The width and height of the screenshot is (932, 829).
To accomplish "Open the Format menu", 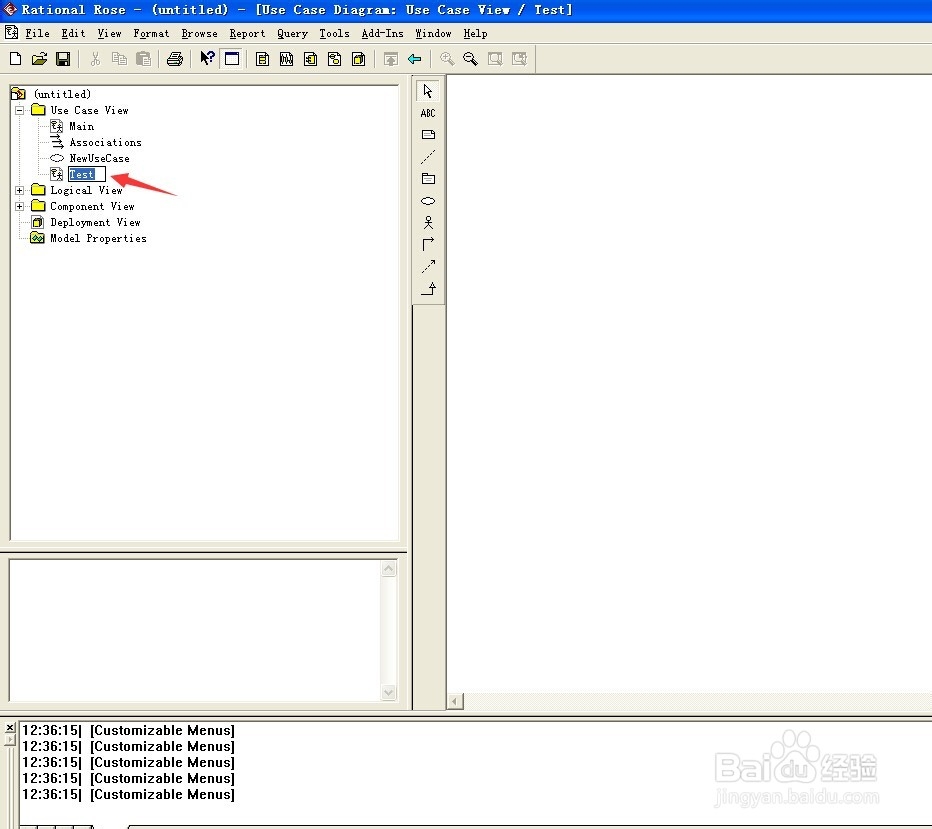I will pos(151,33).
